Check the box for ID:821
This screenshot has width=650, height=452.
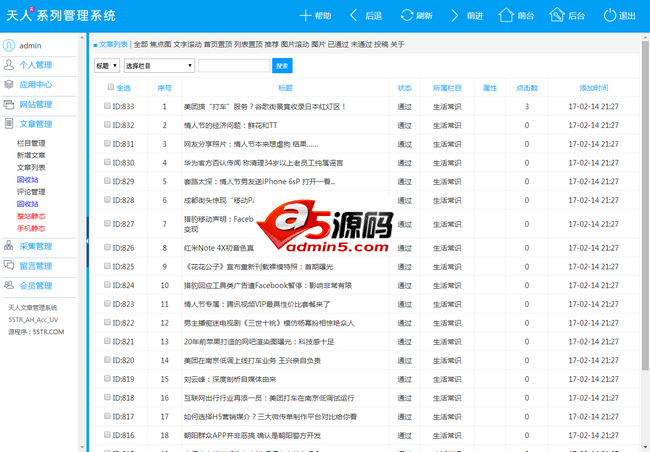tap(107, 341)
